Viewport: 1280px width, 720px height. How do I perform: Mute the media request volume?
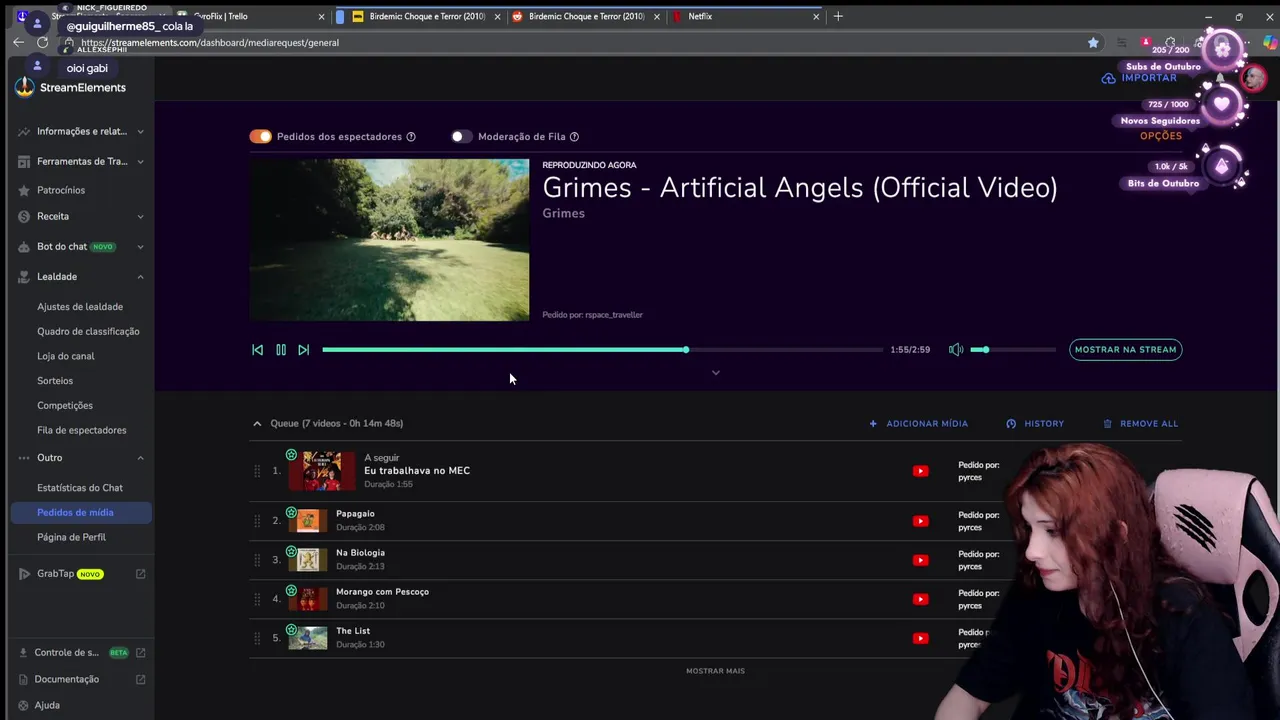[956, 350]
